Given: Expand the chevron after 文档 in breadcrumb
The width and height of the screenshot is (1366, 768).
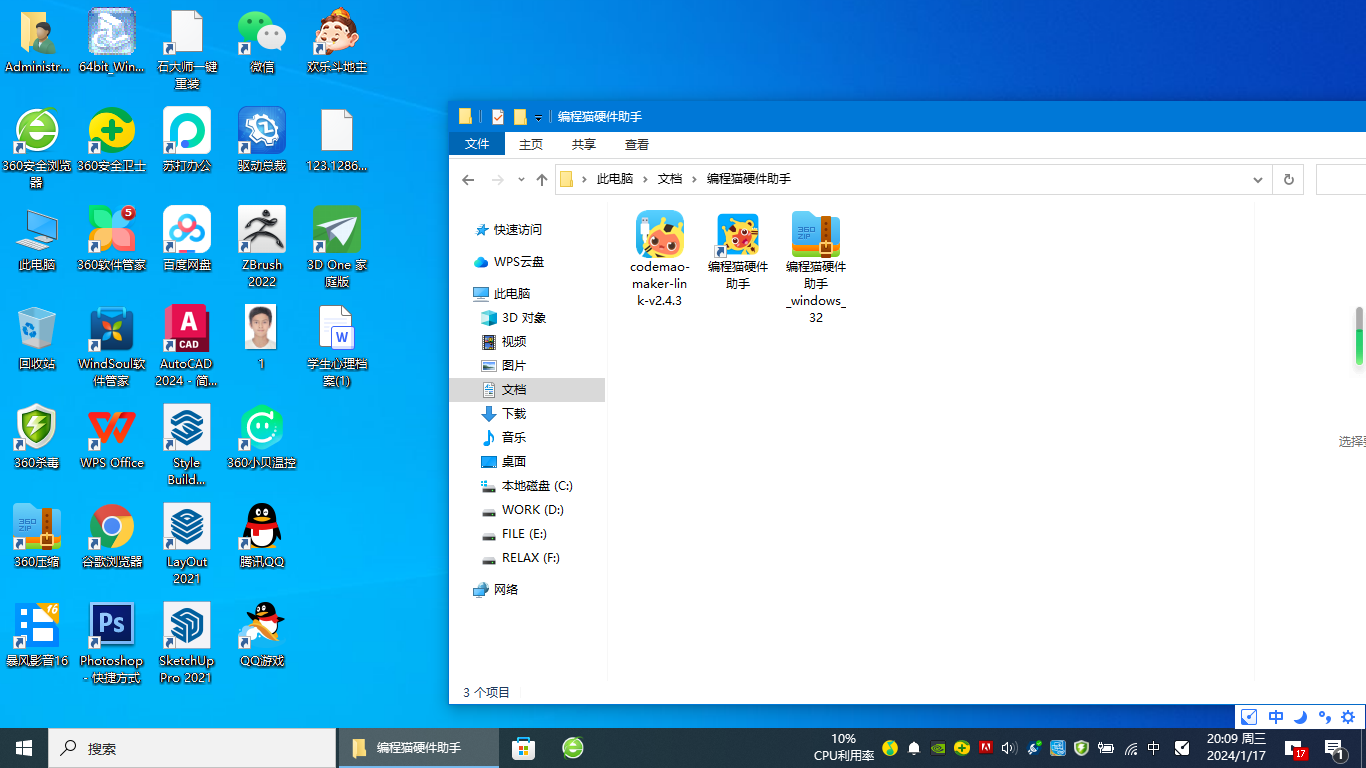Looking at the screenshot, I should (x=695, y=179).
